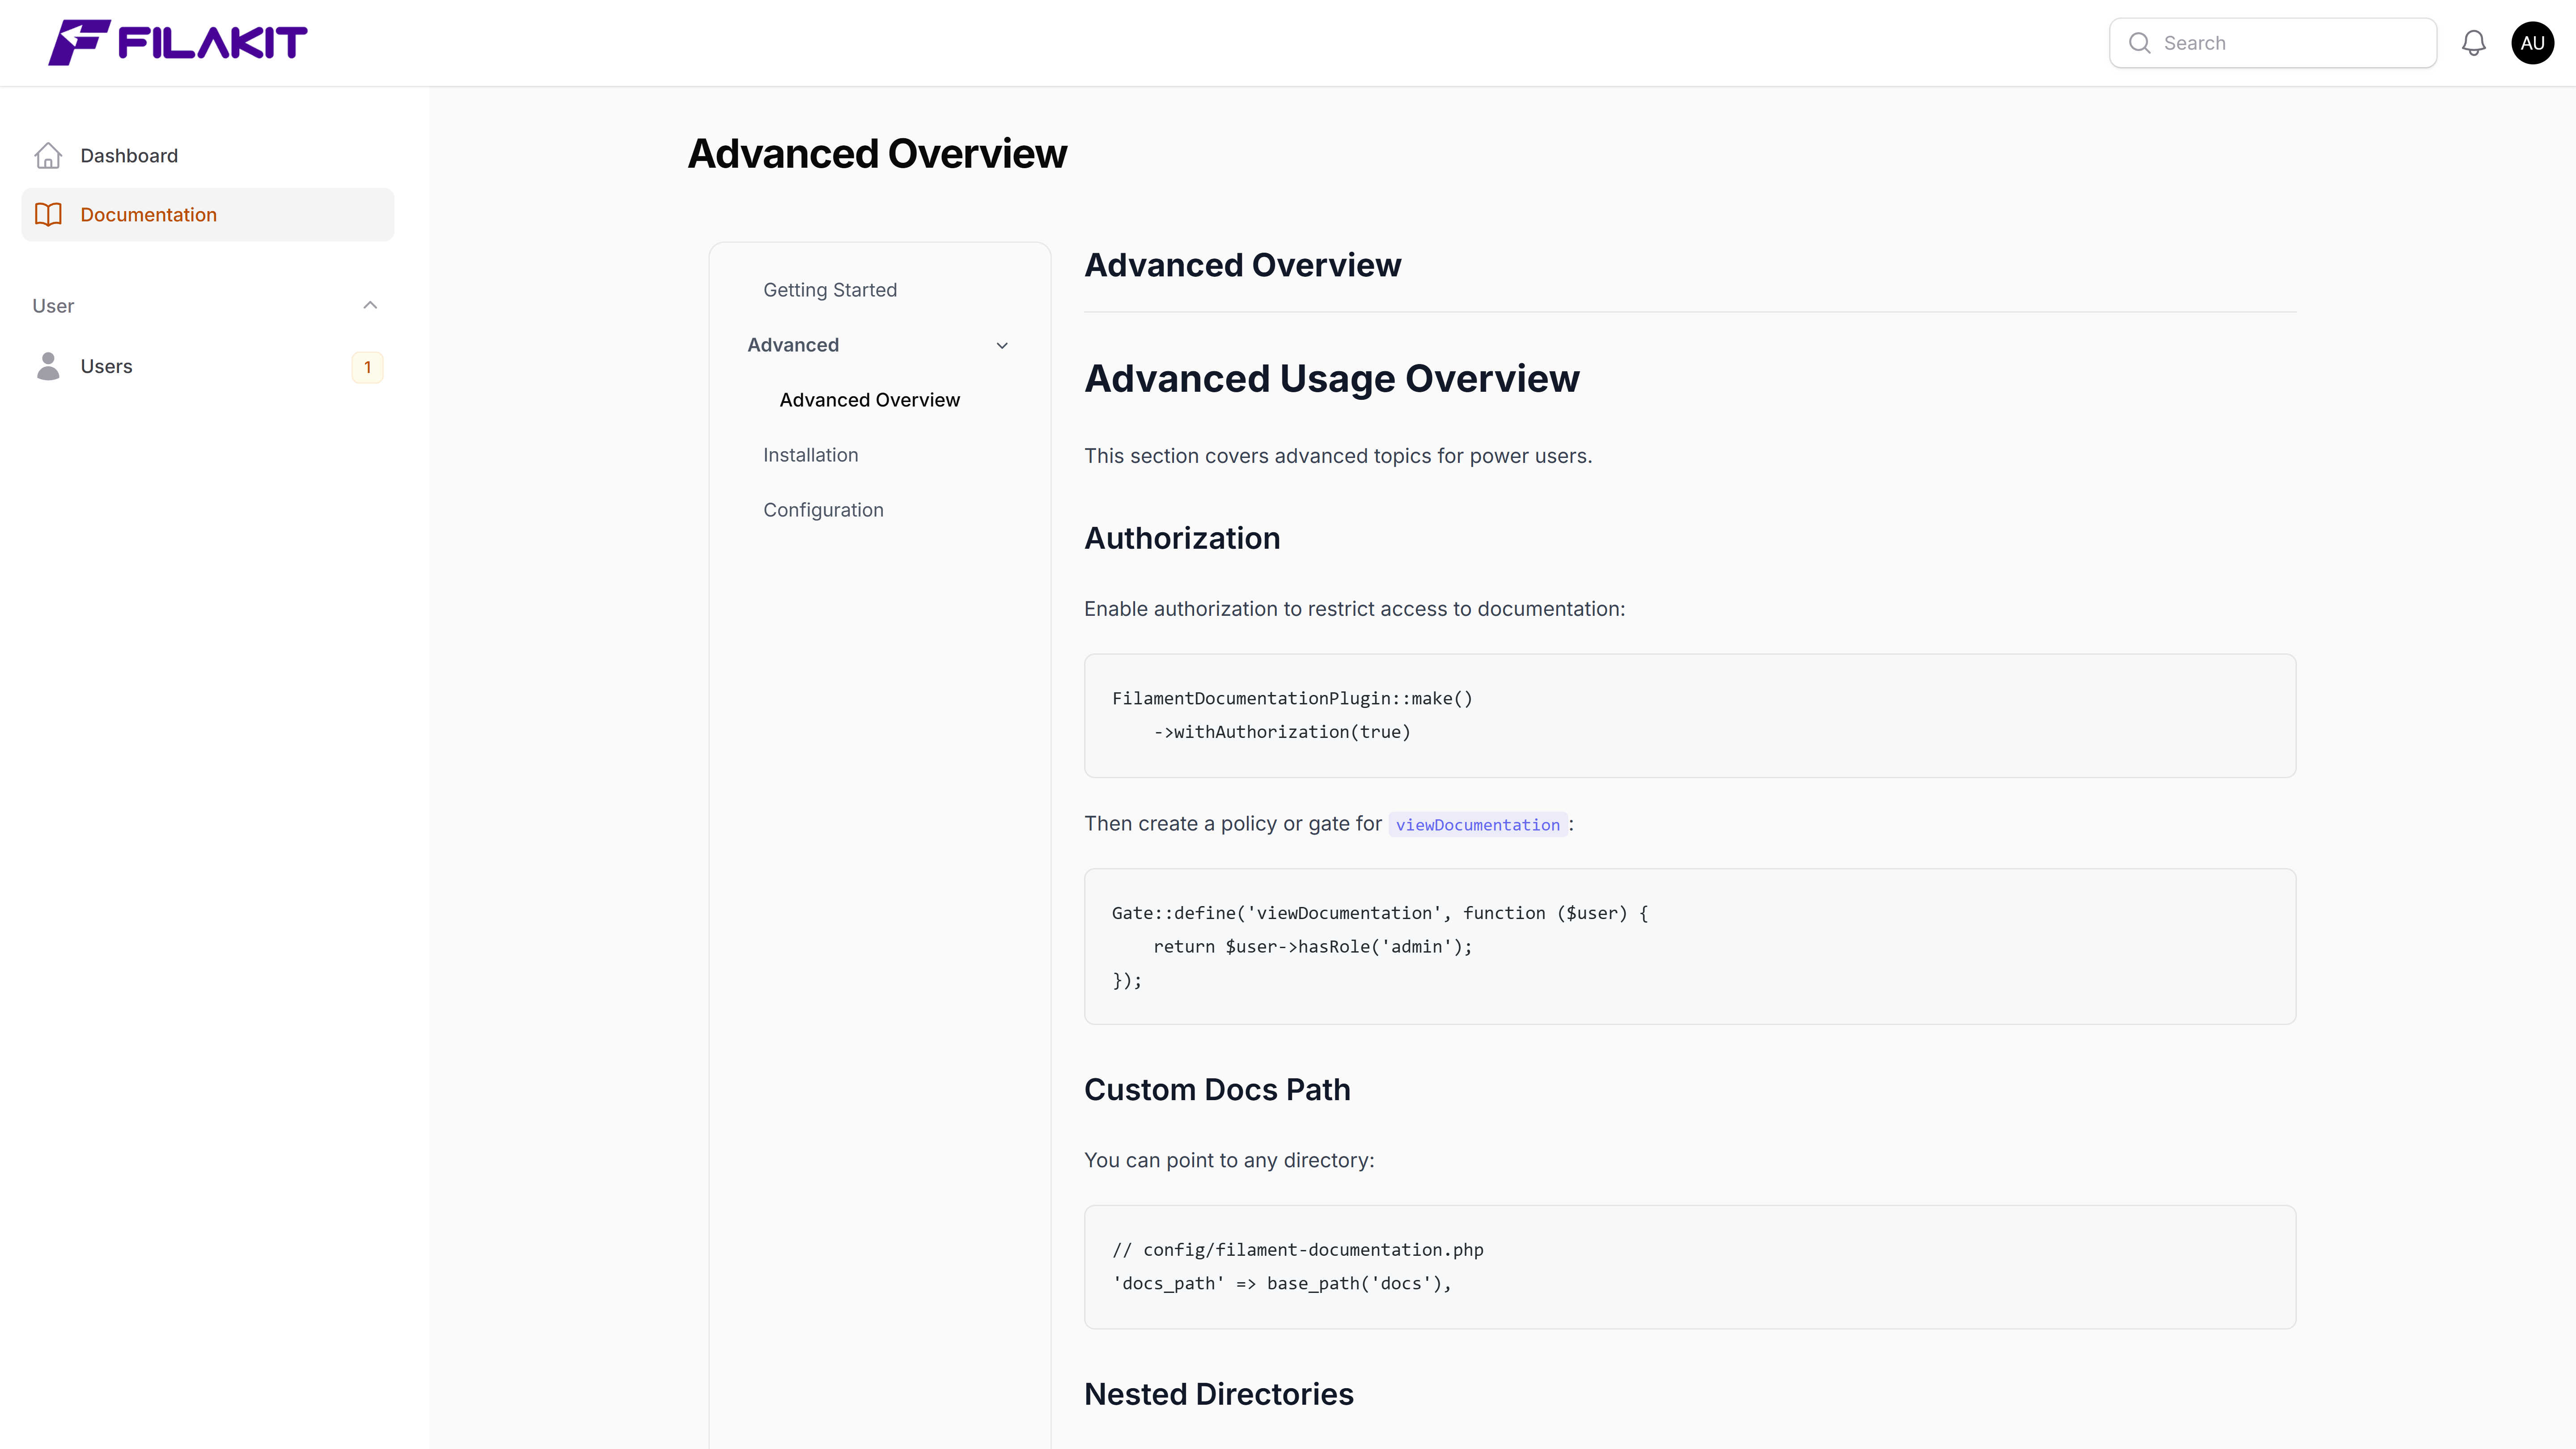Click the Custom Docs Path heading

click(1217, 1089)
